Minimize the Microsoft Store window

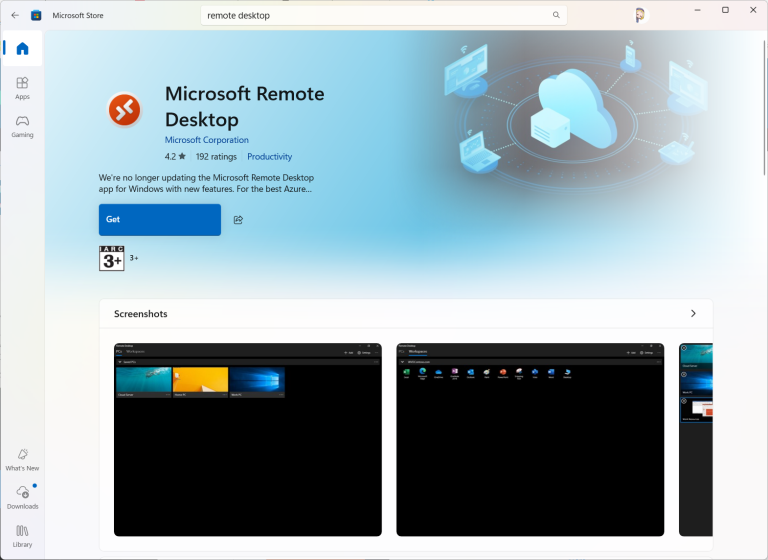[697, 10]
